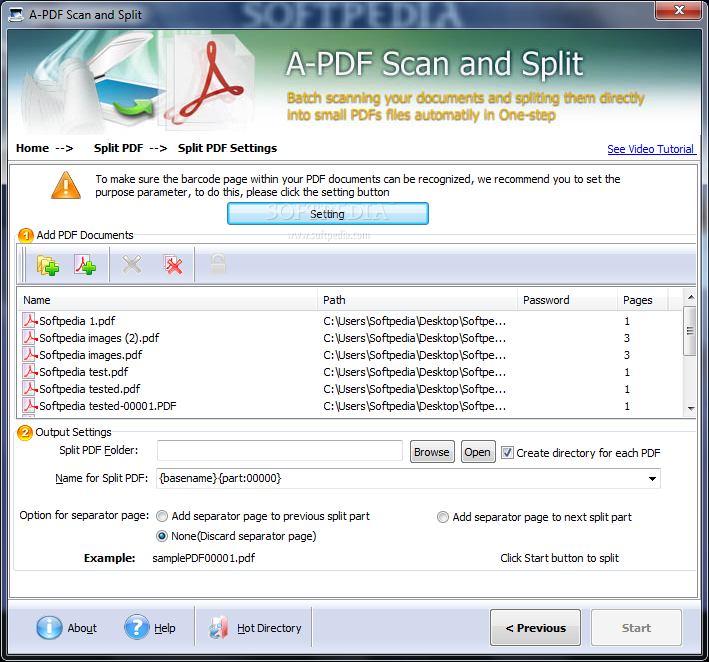Screen dimensions: 709x662
Task: Click the padlock password icon
Action: [x=218, y=264]
